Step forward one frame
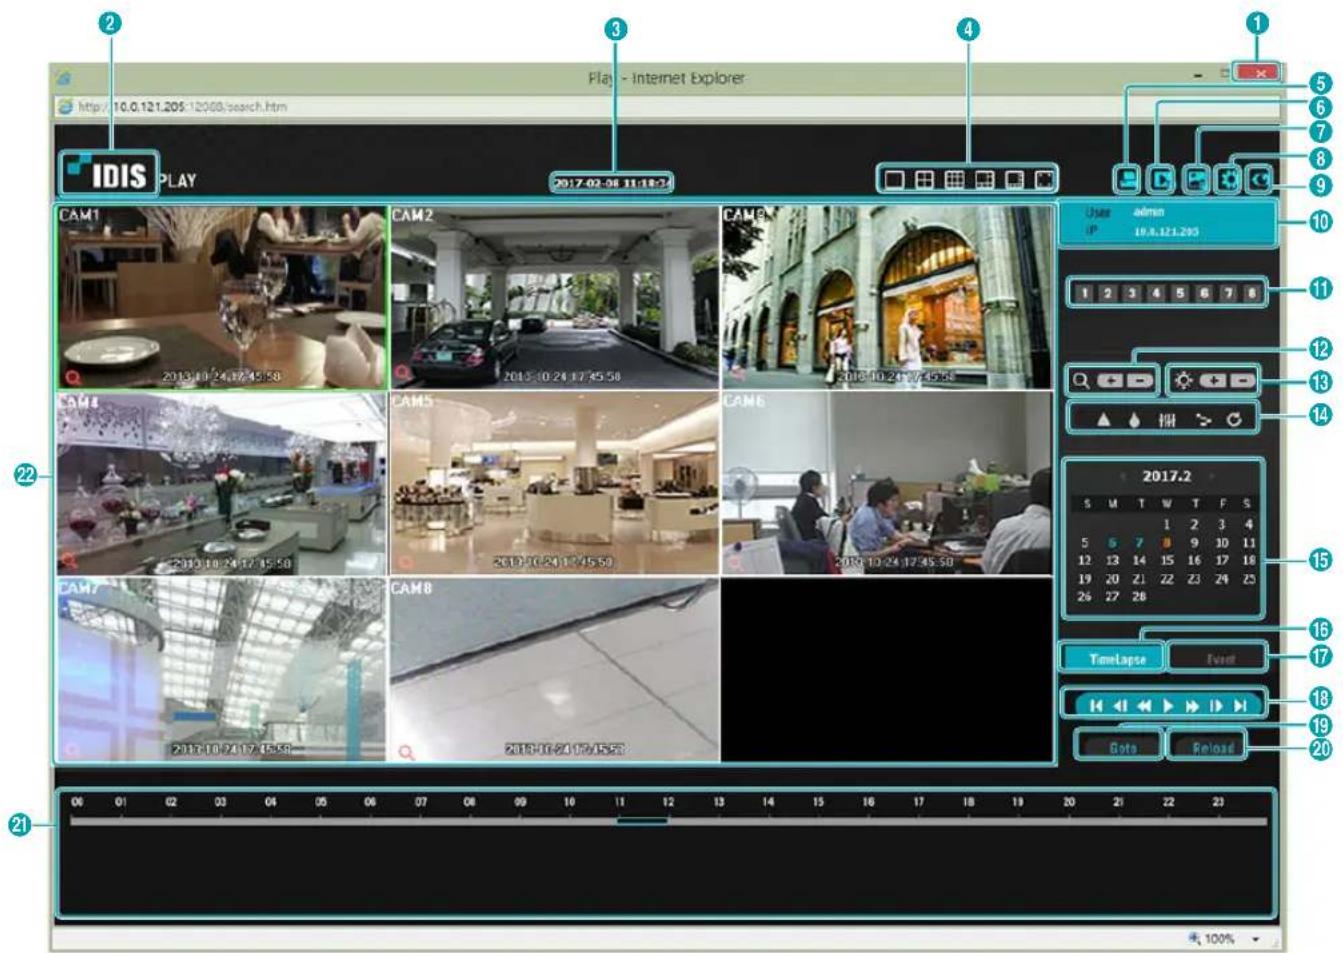The image size is (1343, 953). tap(1216, 705)
